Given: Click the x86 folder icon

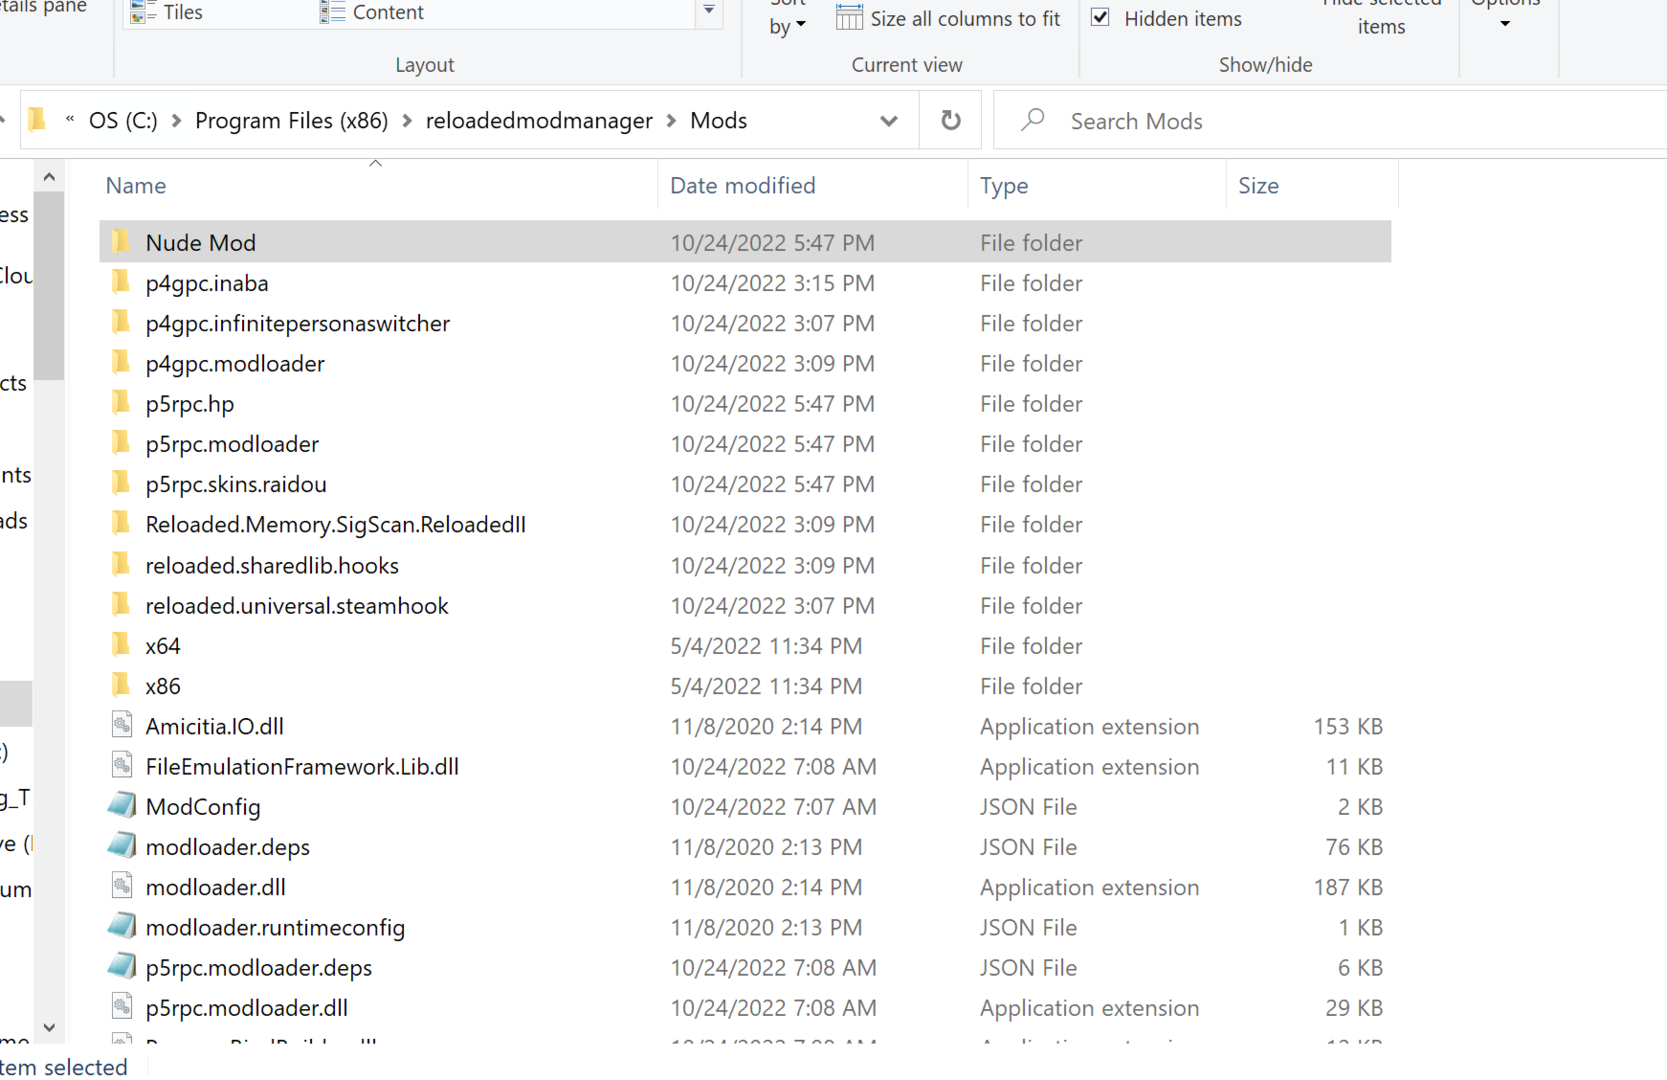Looking at the screenshot, I should pos(121,685).
